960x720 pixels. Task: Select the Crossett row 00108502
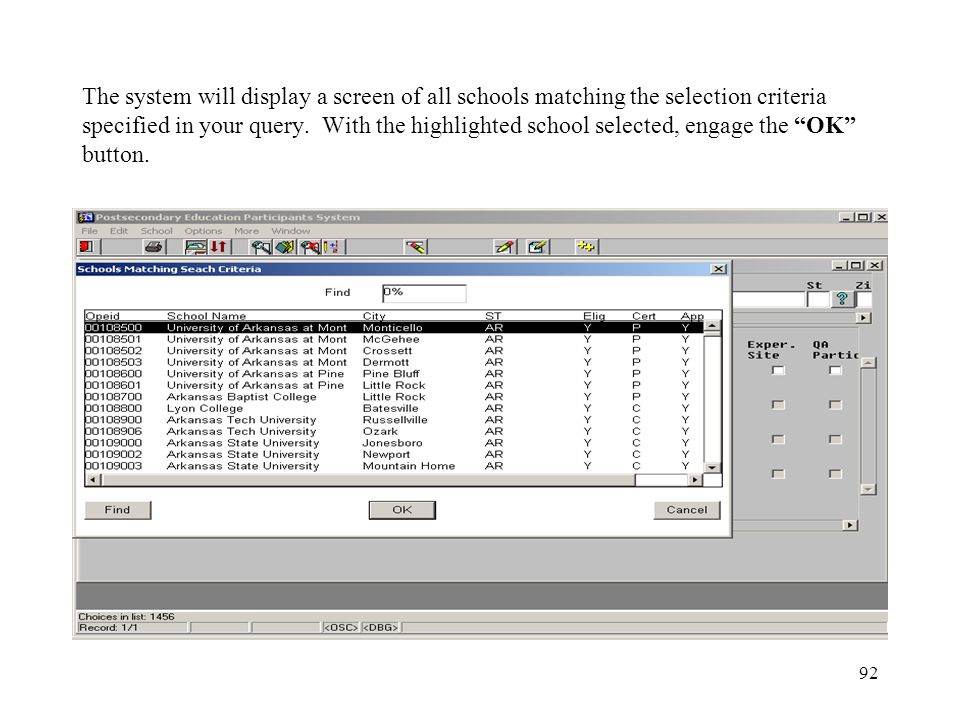(394, 351)
